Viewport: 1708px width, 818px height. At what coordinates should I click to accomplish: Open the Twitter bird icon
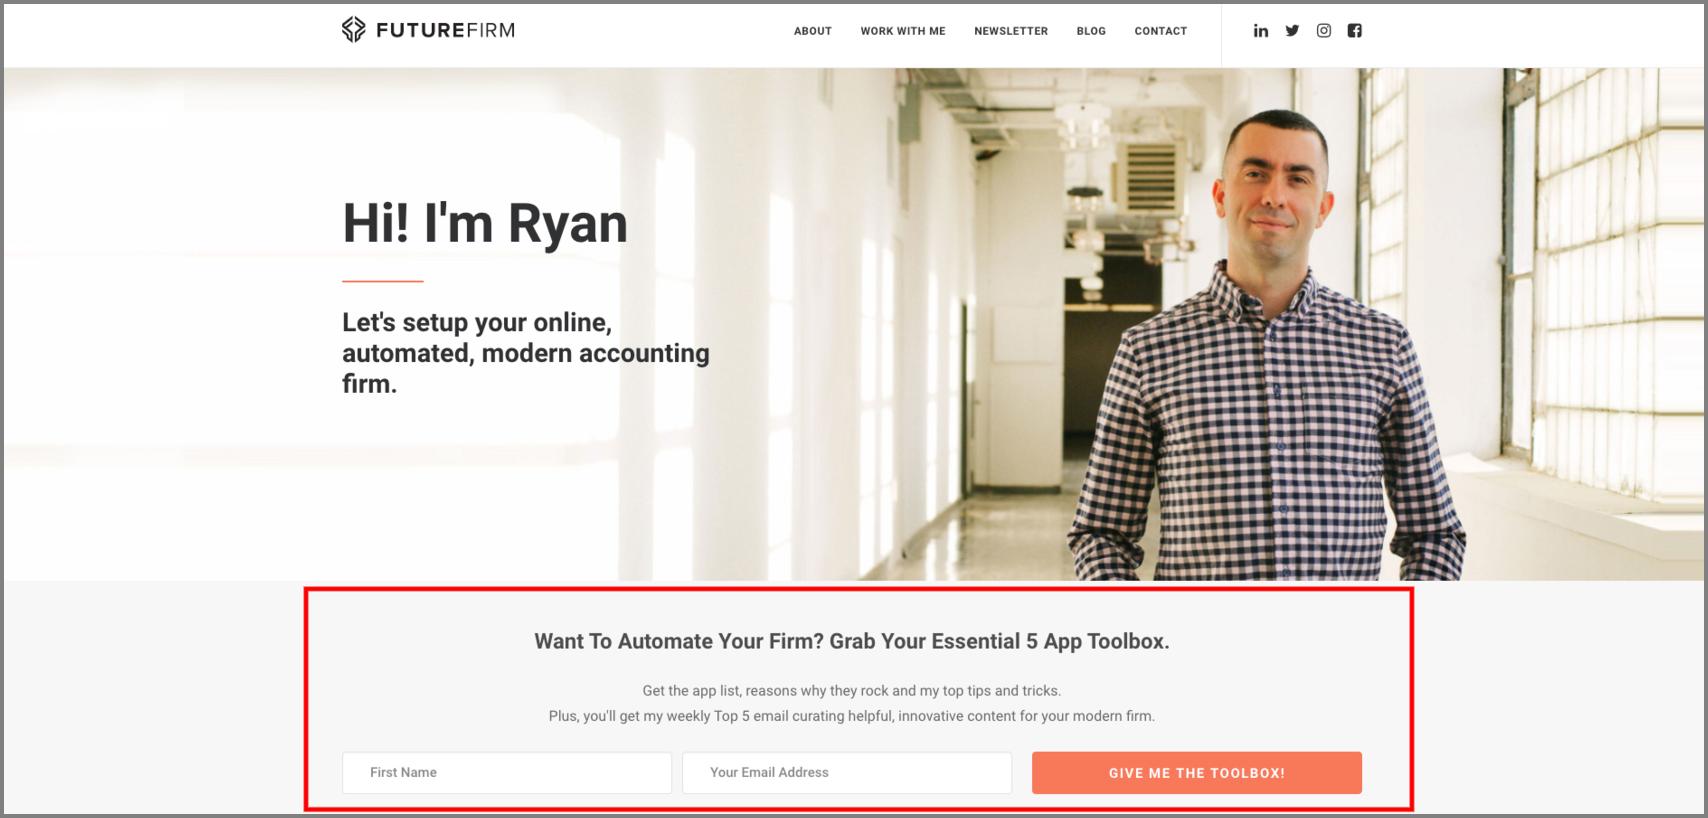coord(1292,31)
